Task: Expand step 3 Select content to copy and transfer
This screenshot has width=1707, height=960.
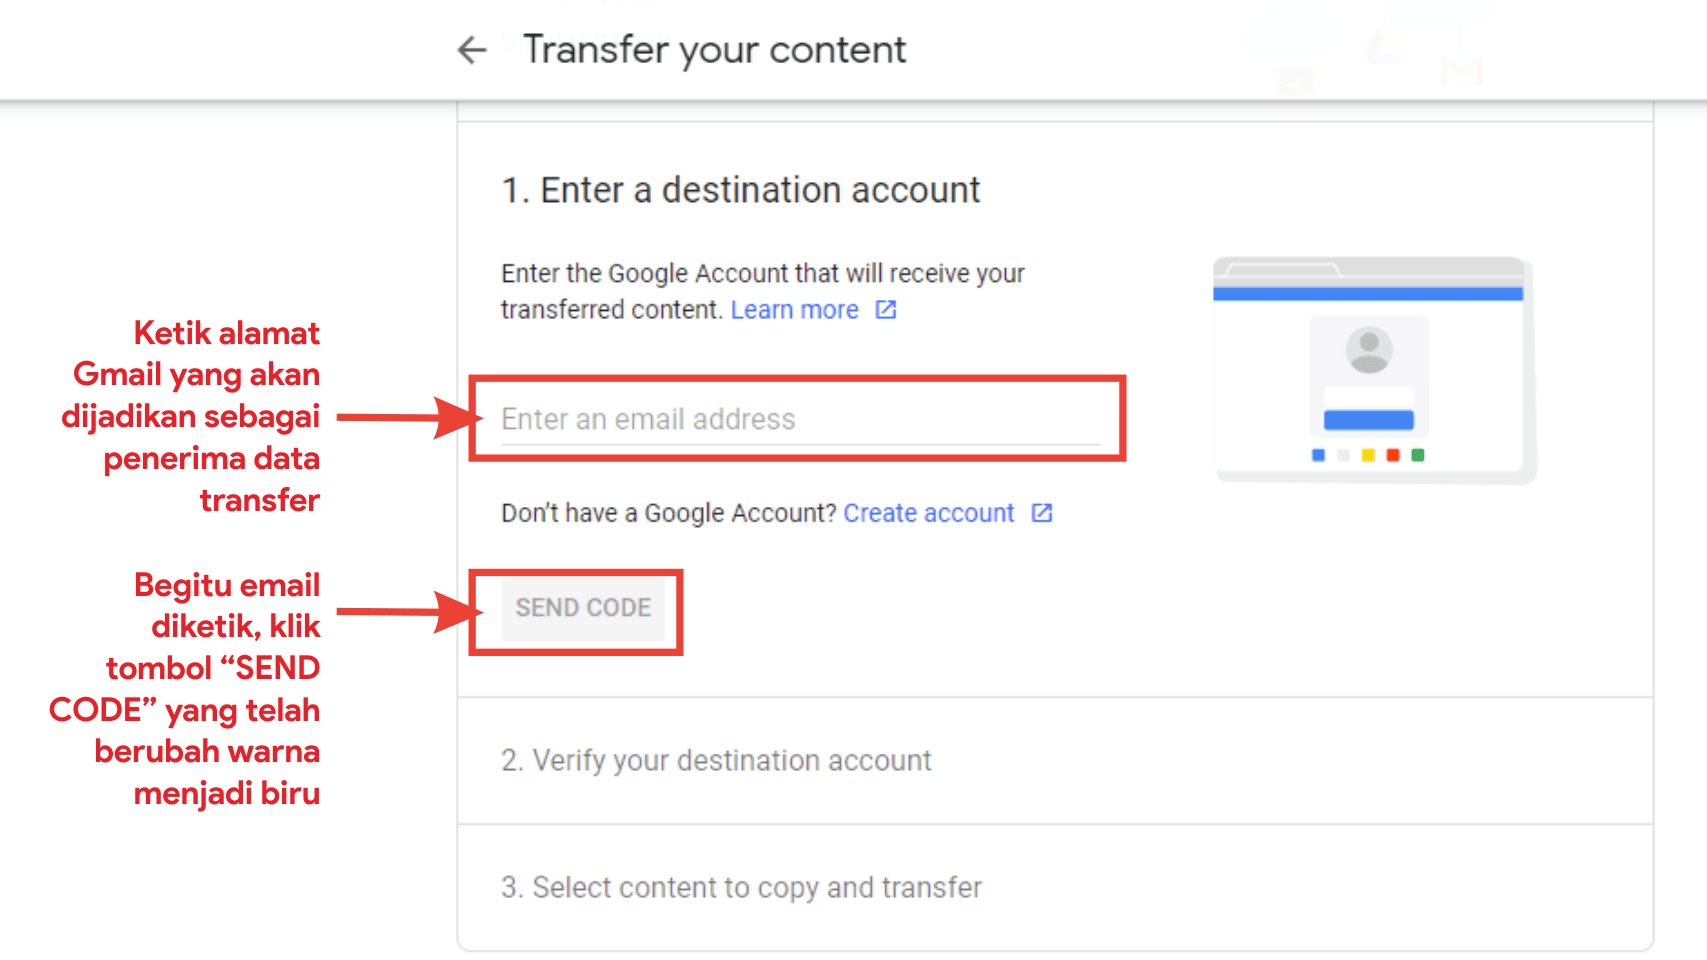Action: [741, 888]
